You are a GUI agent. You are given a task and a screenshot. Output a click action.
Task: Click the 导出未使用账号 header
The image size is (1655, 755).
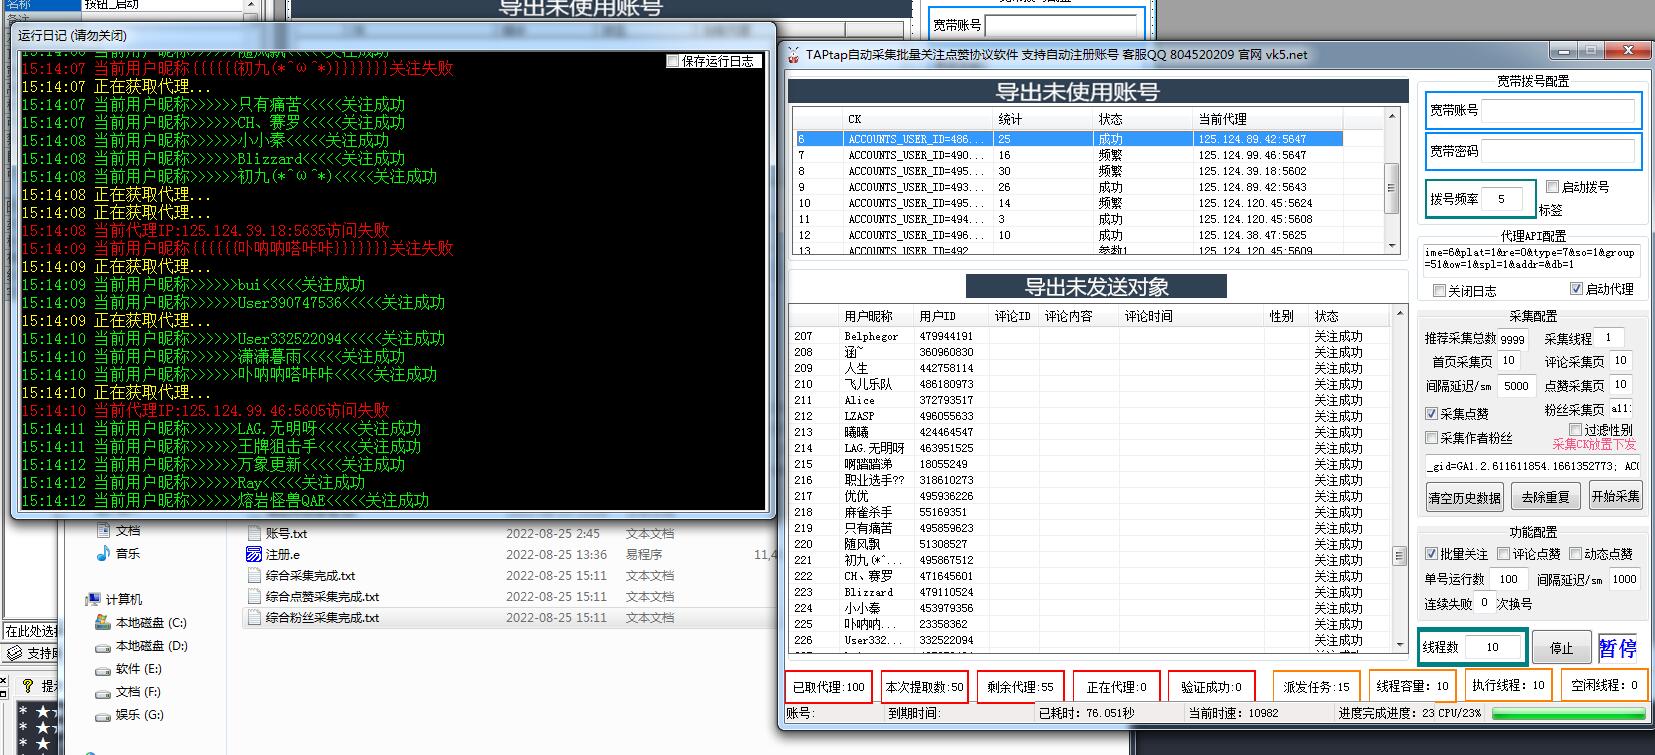click(x=1077, y=92)
